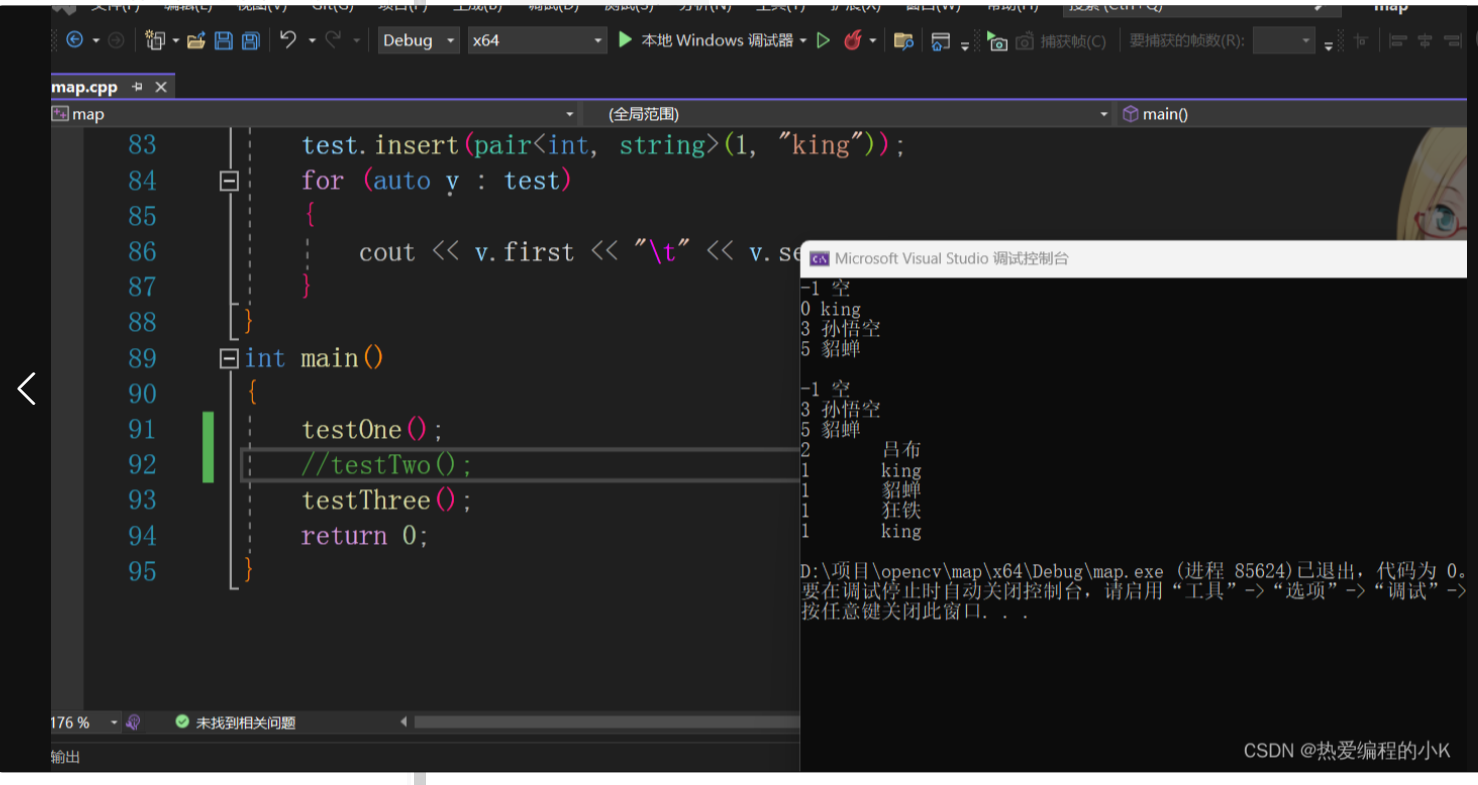The height and width of the screenshot is (785, 1478).
Task: Click the map.exe exit message line
Action: [x=1134, y=572]
